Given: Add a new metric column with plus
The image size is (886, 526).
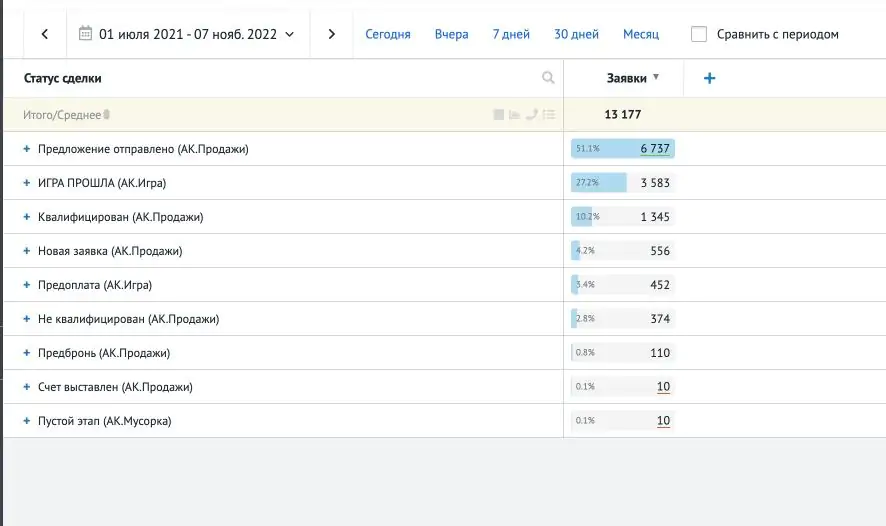Looking at the screenshot, I should click(x=710, y=78).
